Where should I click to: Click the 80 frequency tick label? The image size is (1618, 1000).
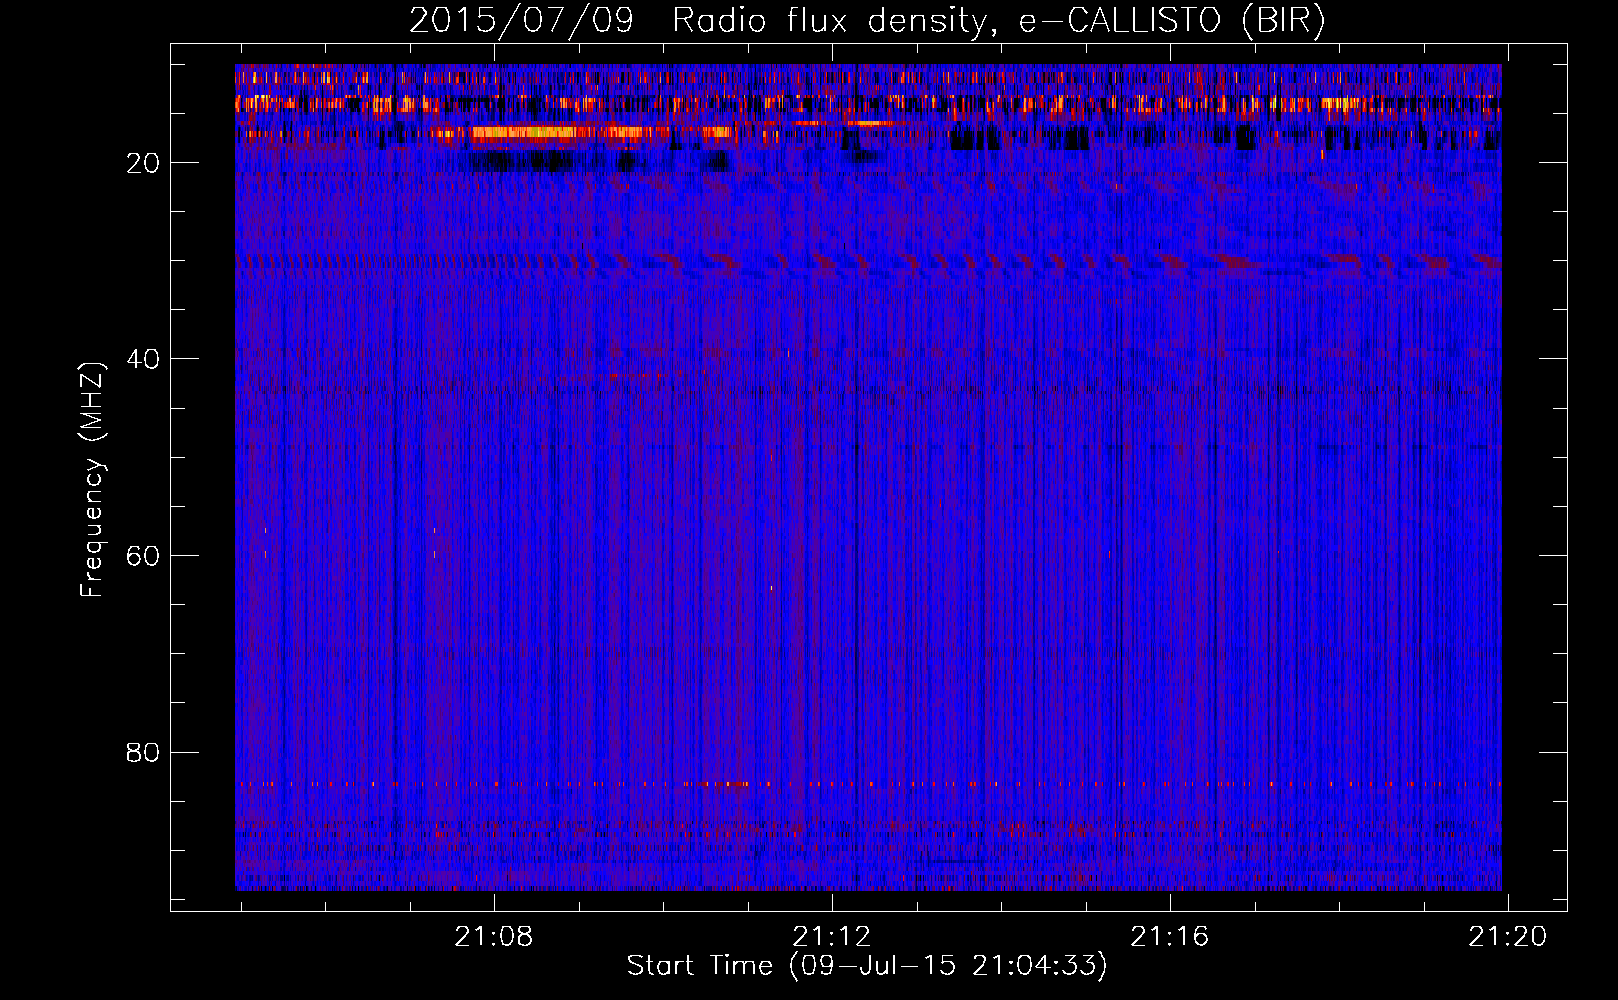(x=143, y=752)
